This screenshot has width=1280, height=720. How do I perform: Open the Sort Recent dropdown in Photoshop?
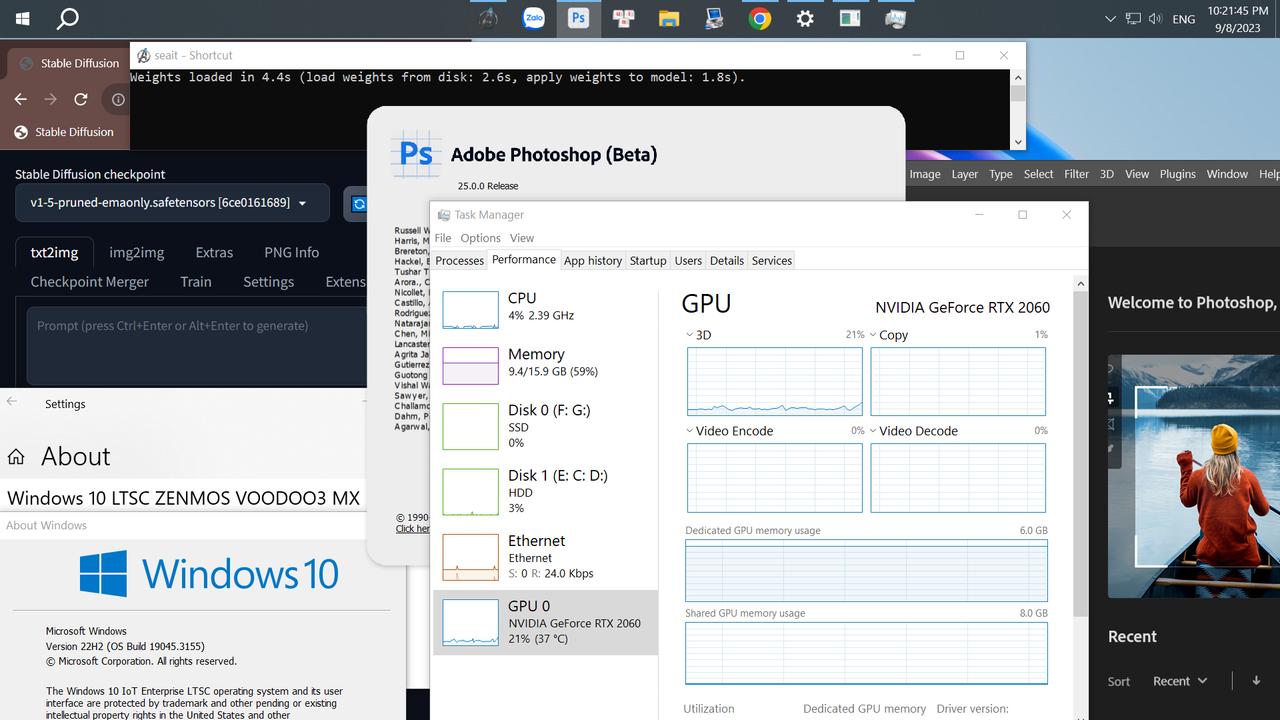pos(1180,681)
